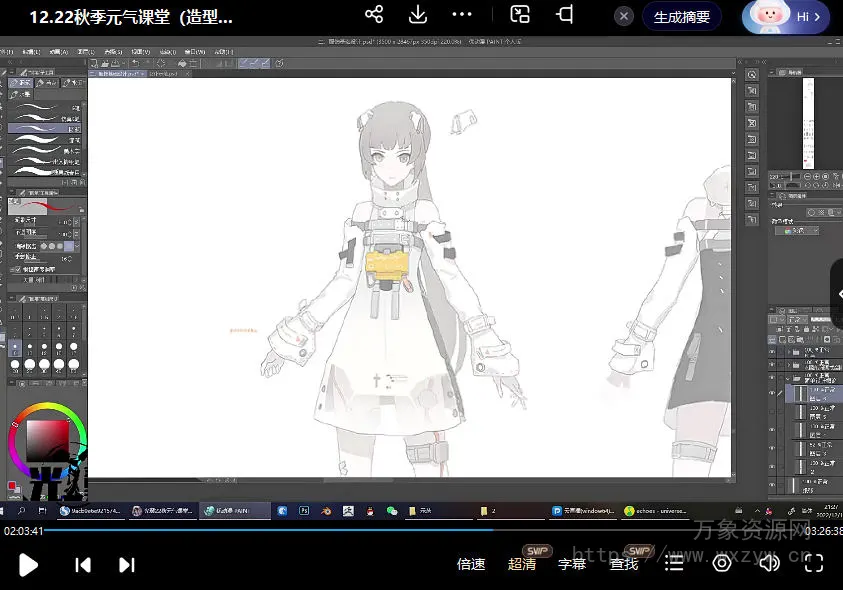Screen dimensions: 843x590
Task: Skip to the previous video
Action: 83,565
